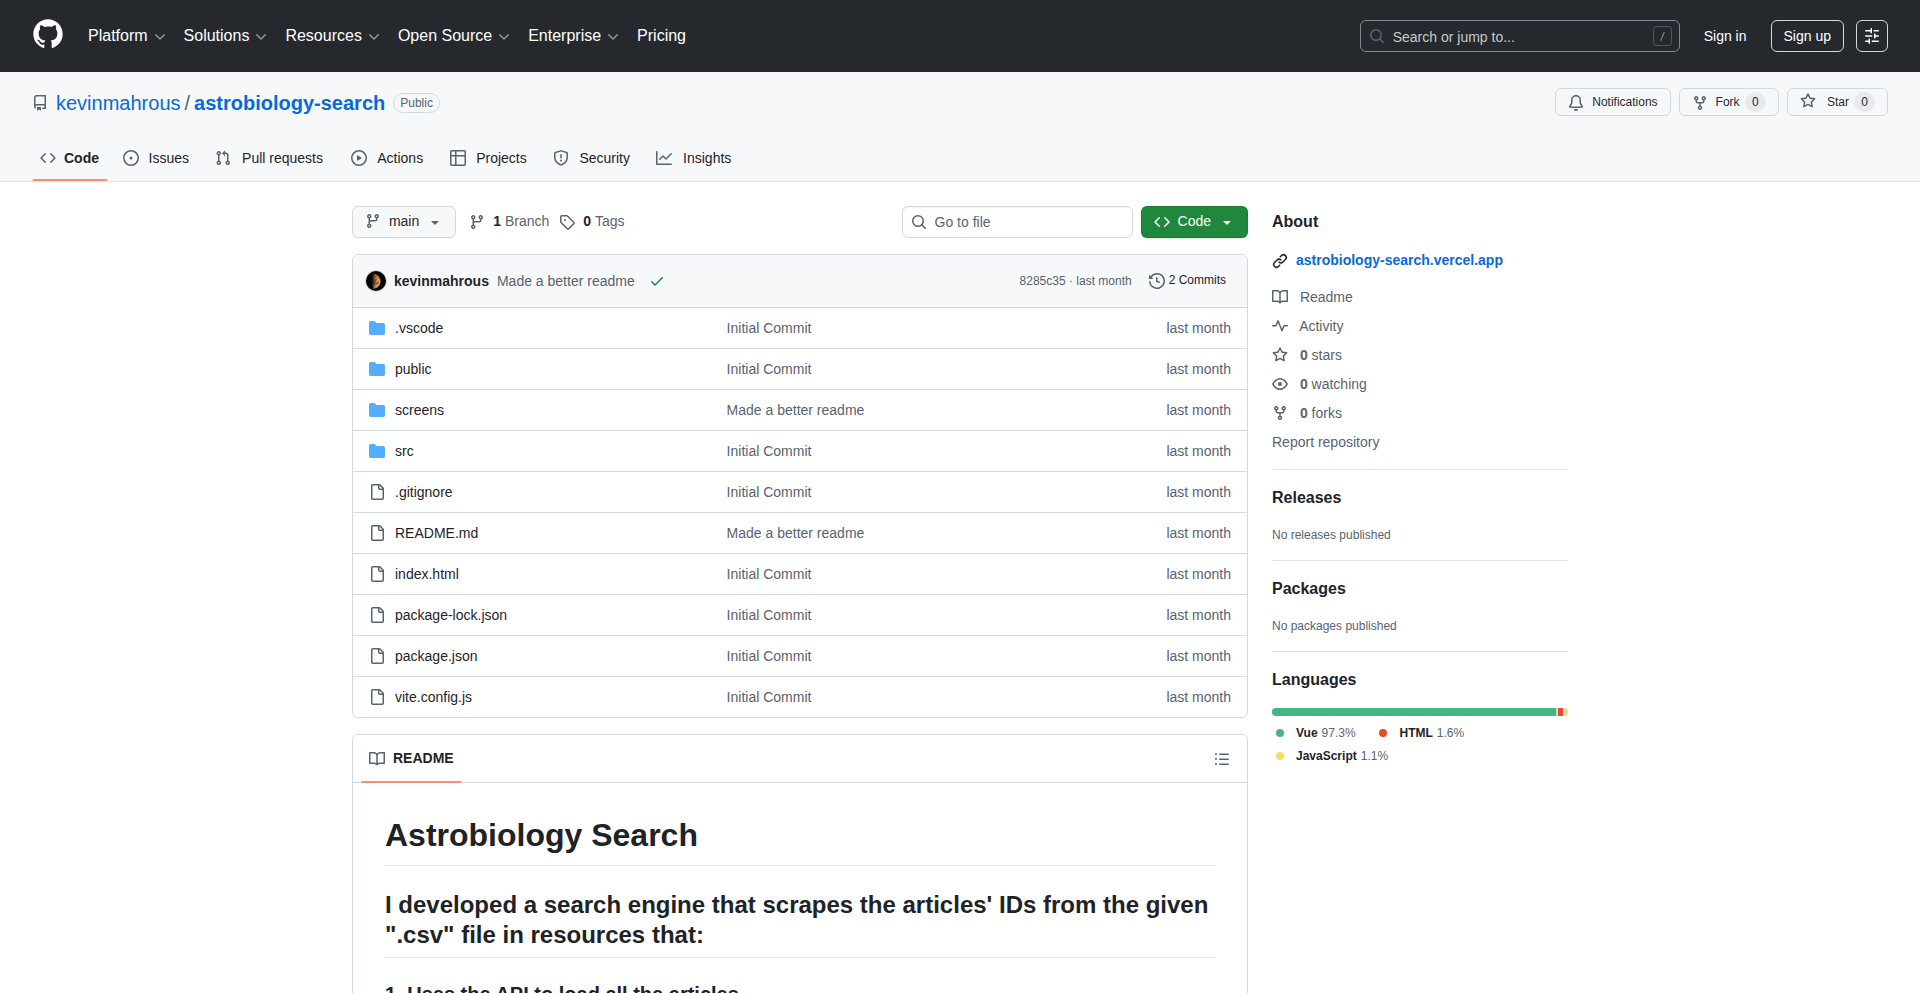Click the GitHub home logo
This screenshot has height=993, width=1920.
tap(46, 35)
